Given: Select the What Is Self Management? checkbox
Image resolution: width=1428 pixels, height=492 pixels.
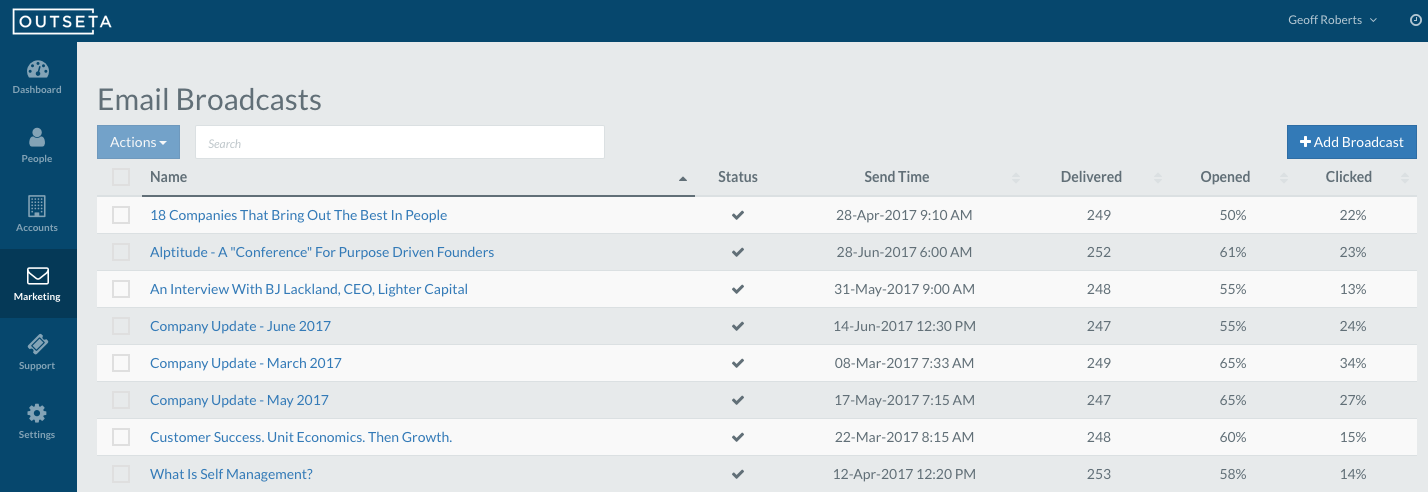Looking at the screenshot, I should coord(121,474).
